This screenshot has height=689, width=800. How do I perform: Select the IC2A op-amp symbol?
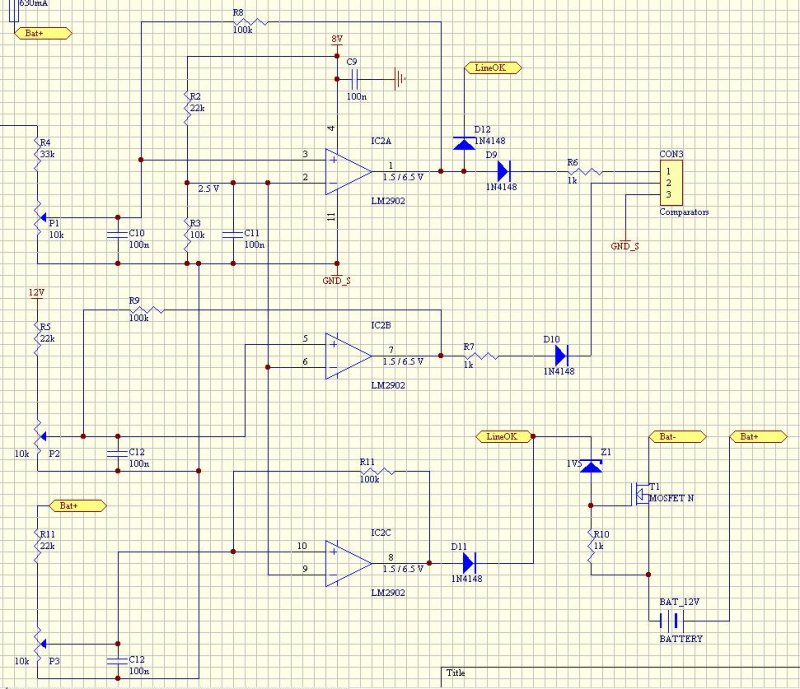[x=348, y=172]
